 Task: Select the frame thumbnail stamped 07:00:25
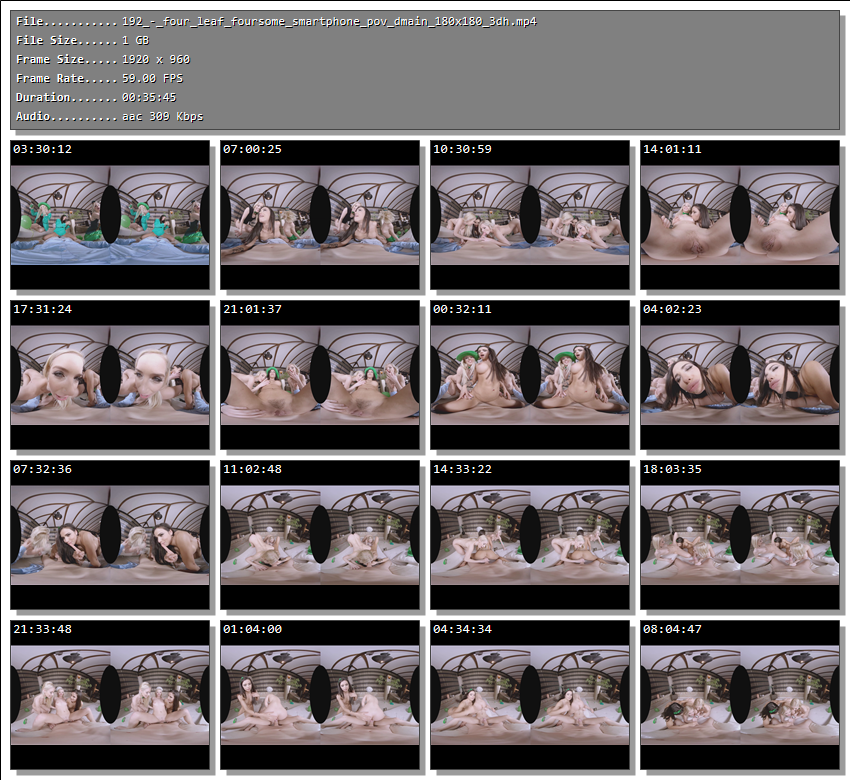(x=320, y=215)
